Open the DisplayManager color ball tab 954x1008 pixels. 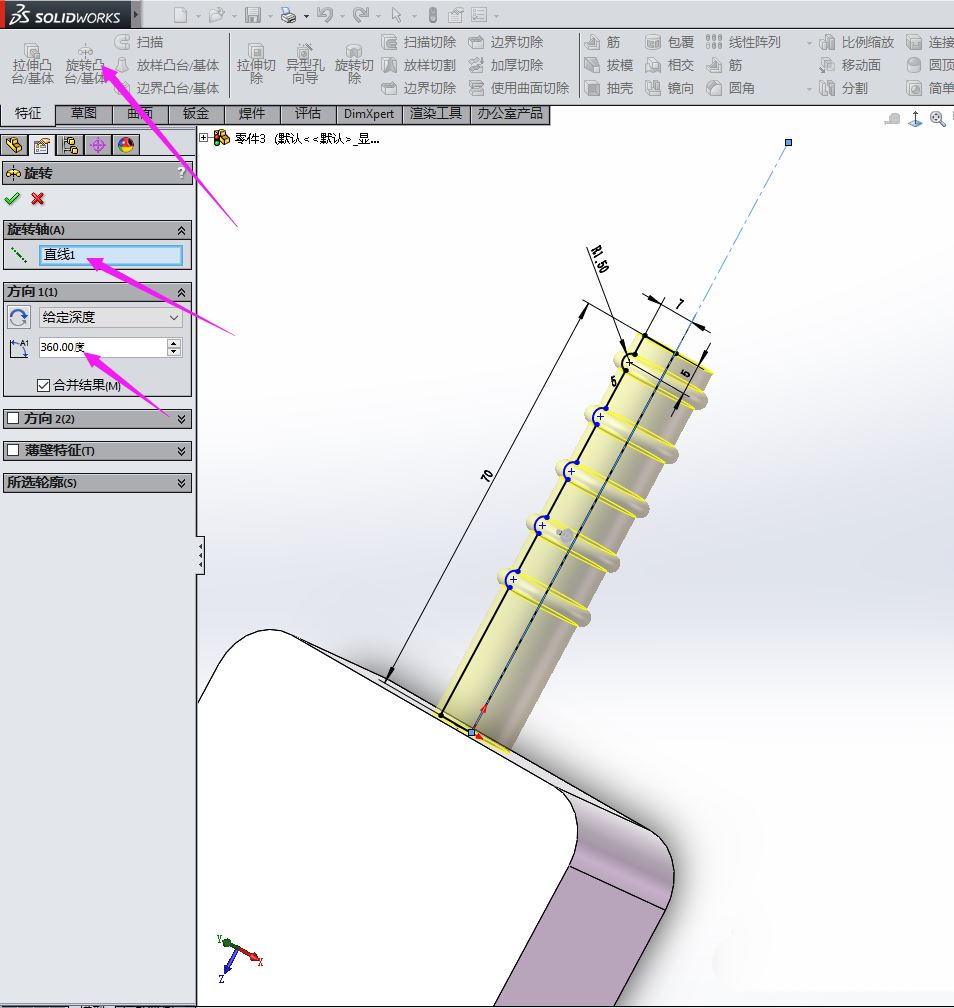tap(125, 145)
